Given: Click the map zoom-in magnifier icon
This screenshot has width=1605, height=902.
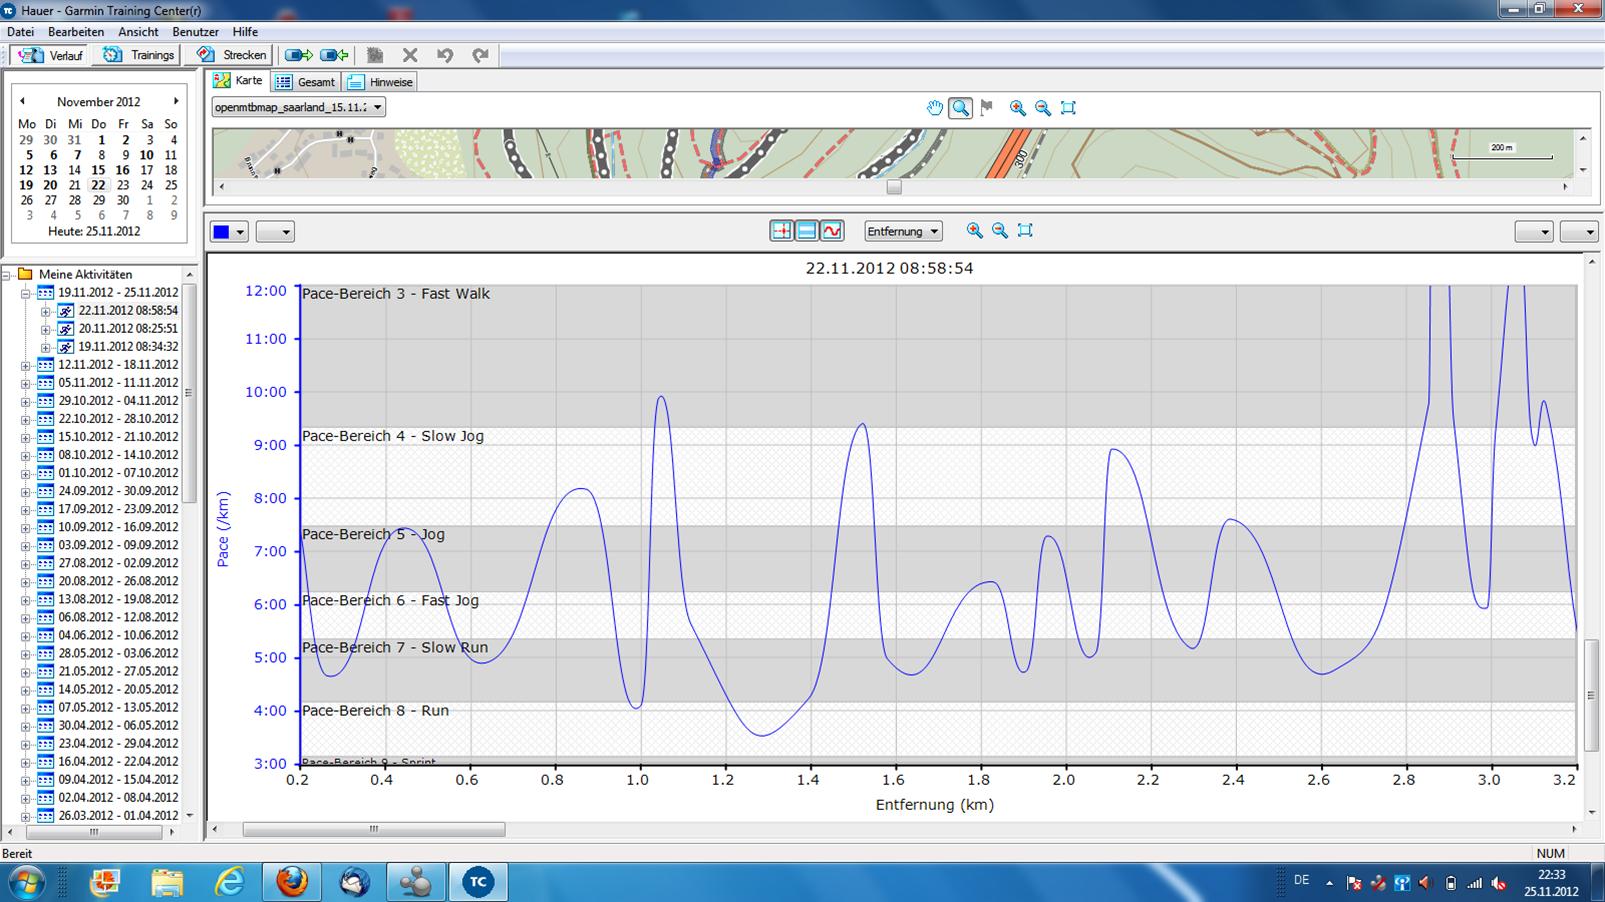Looking at the screenshot, I should pyautogui.click(x=1017, y=108).
